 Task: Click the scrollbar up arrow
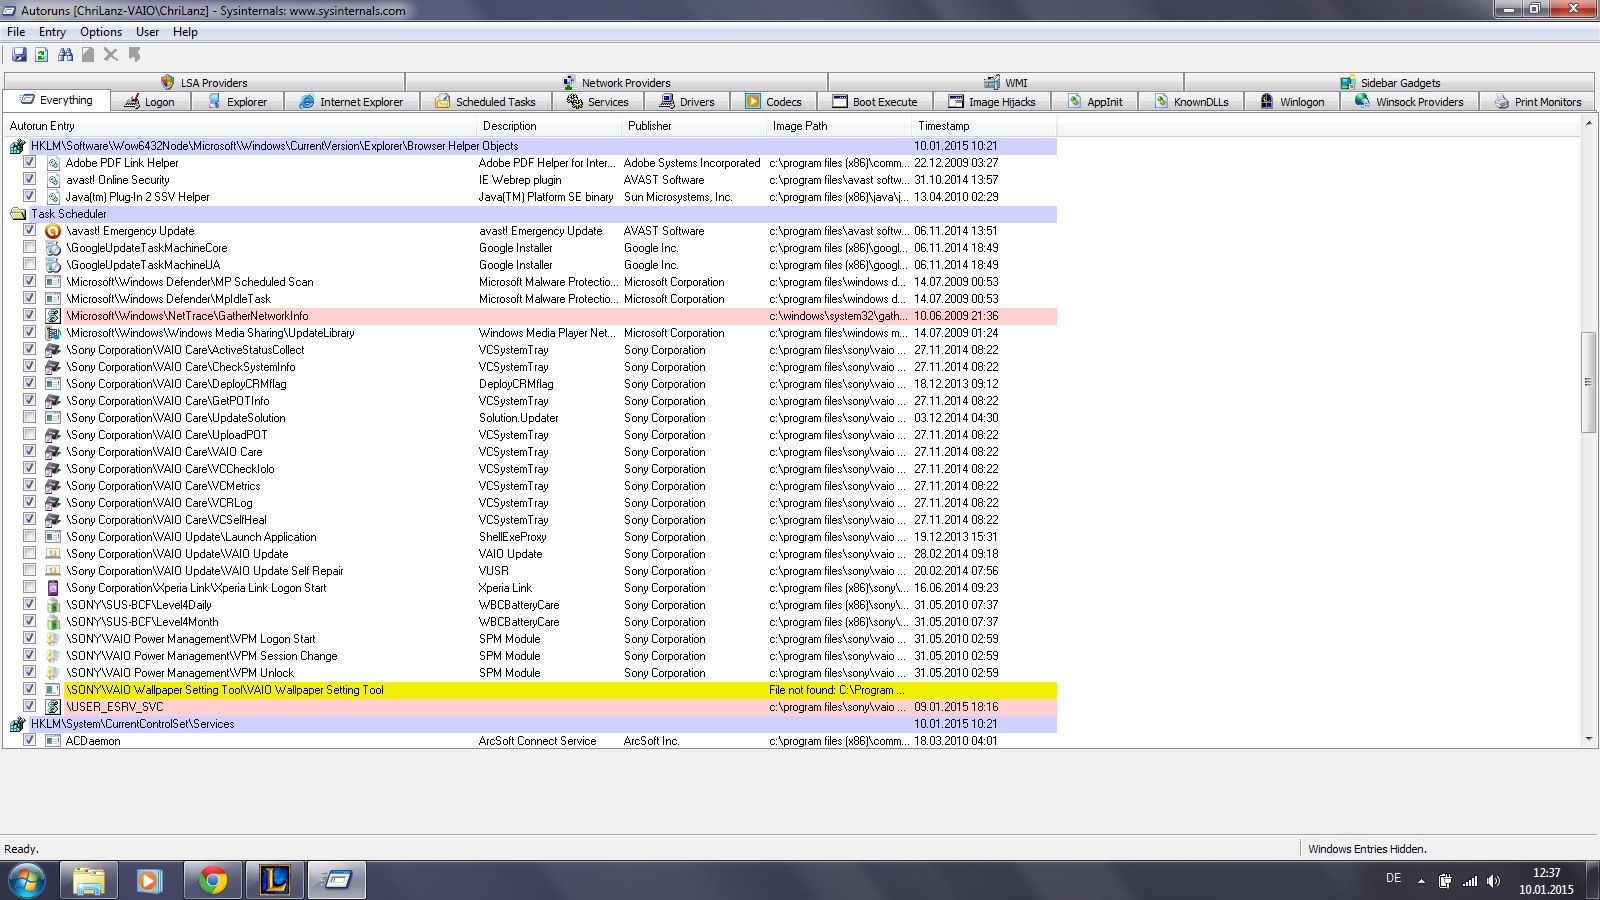(1588, 124)
